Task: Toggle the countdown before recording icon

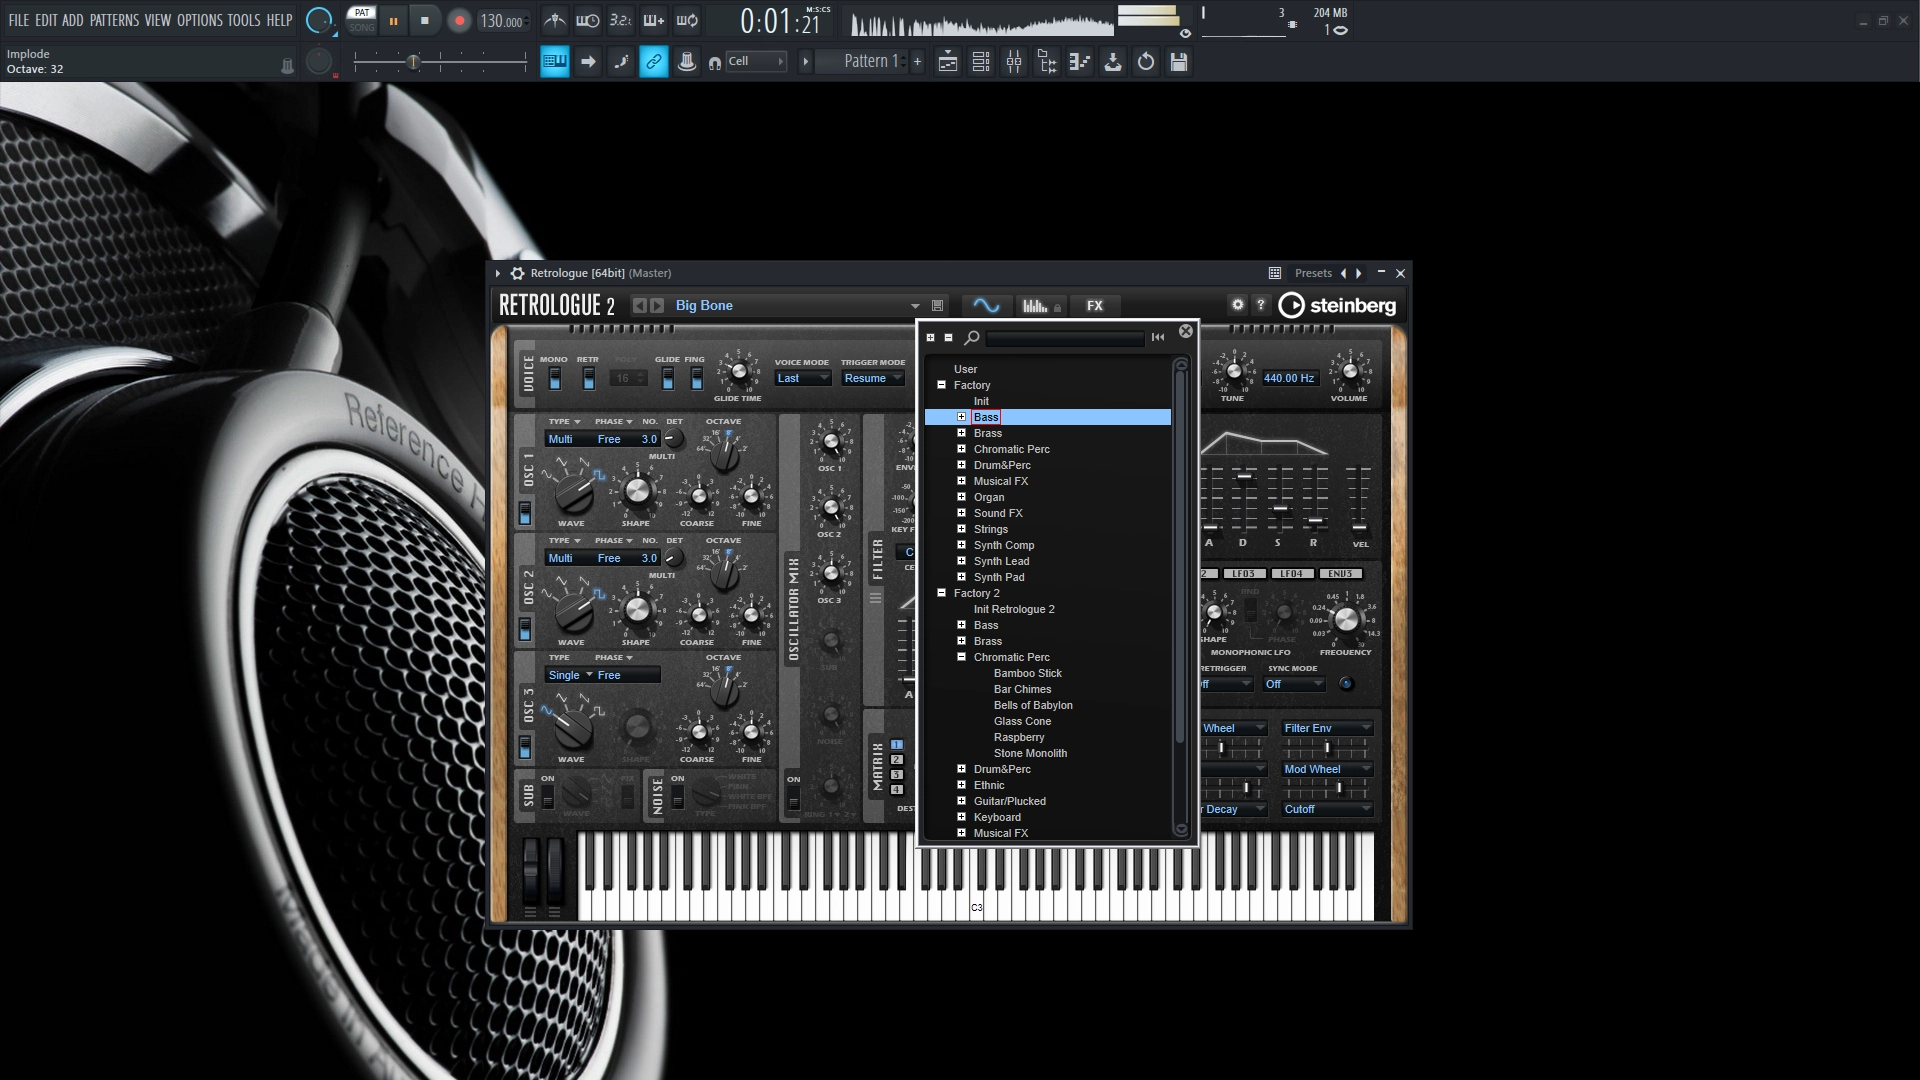Action: pyautogui.click(x=621, y=21)
